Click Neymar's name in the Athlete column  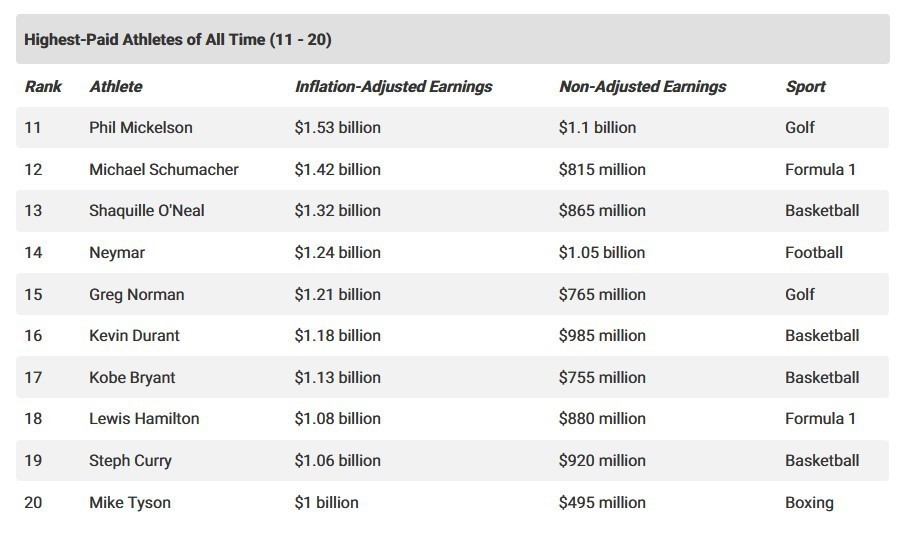pos(117,253)
